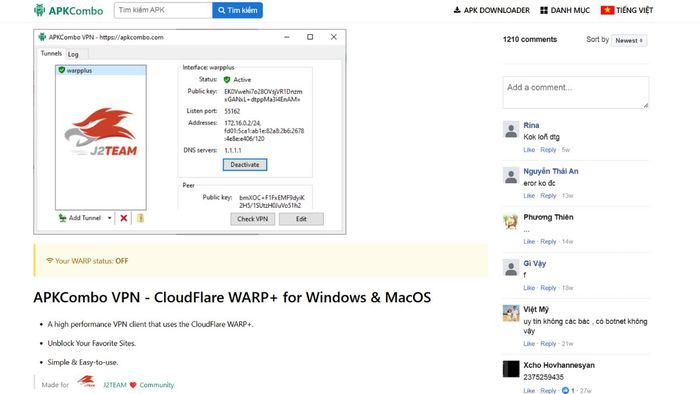Click the Active status shield icon
The width and height of the screenshot is (700, 394).
(x=227, y=80)
